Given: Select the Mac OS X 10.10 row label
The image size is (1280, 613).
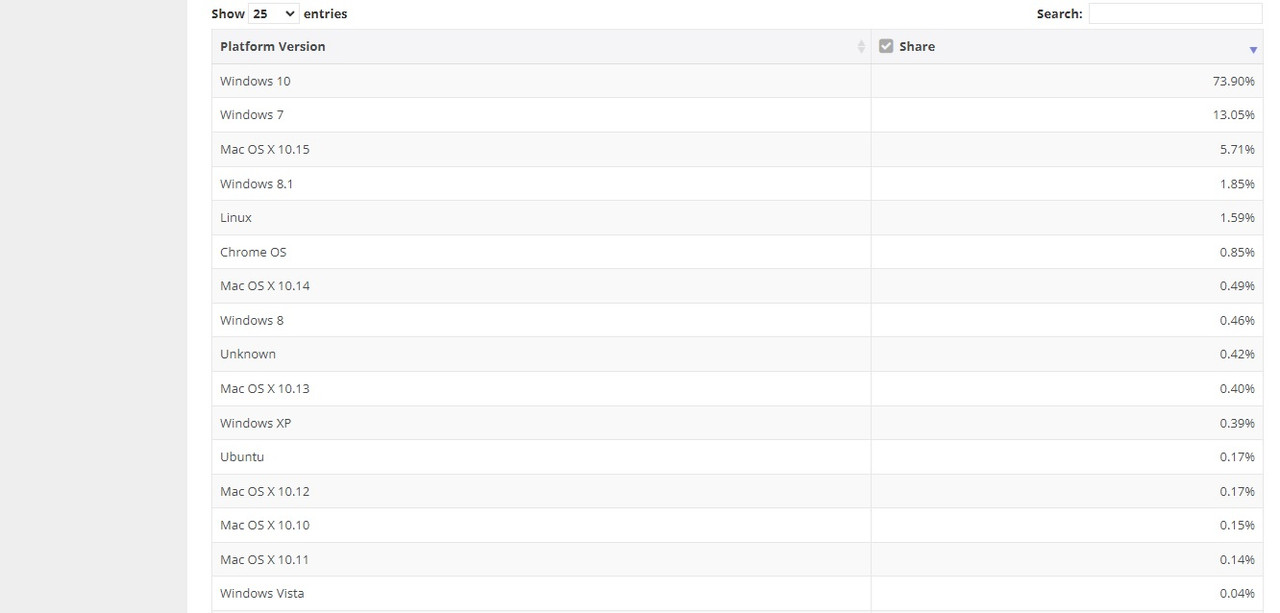Looking at the screenshot, I should point(265,525).
